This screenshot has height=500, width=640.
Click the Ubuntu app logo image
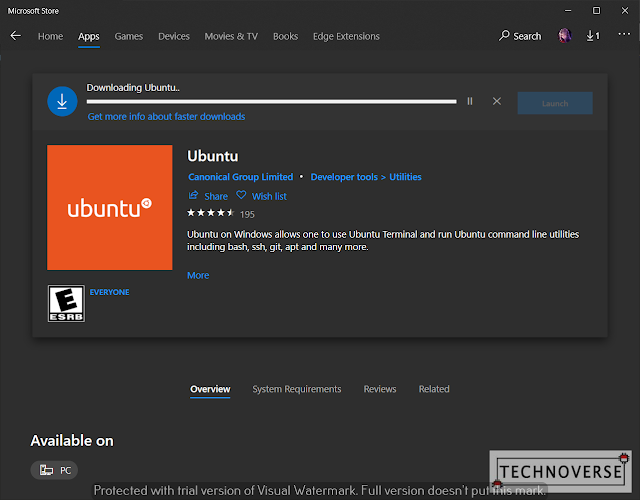(x=110, y=207)
